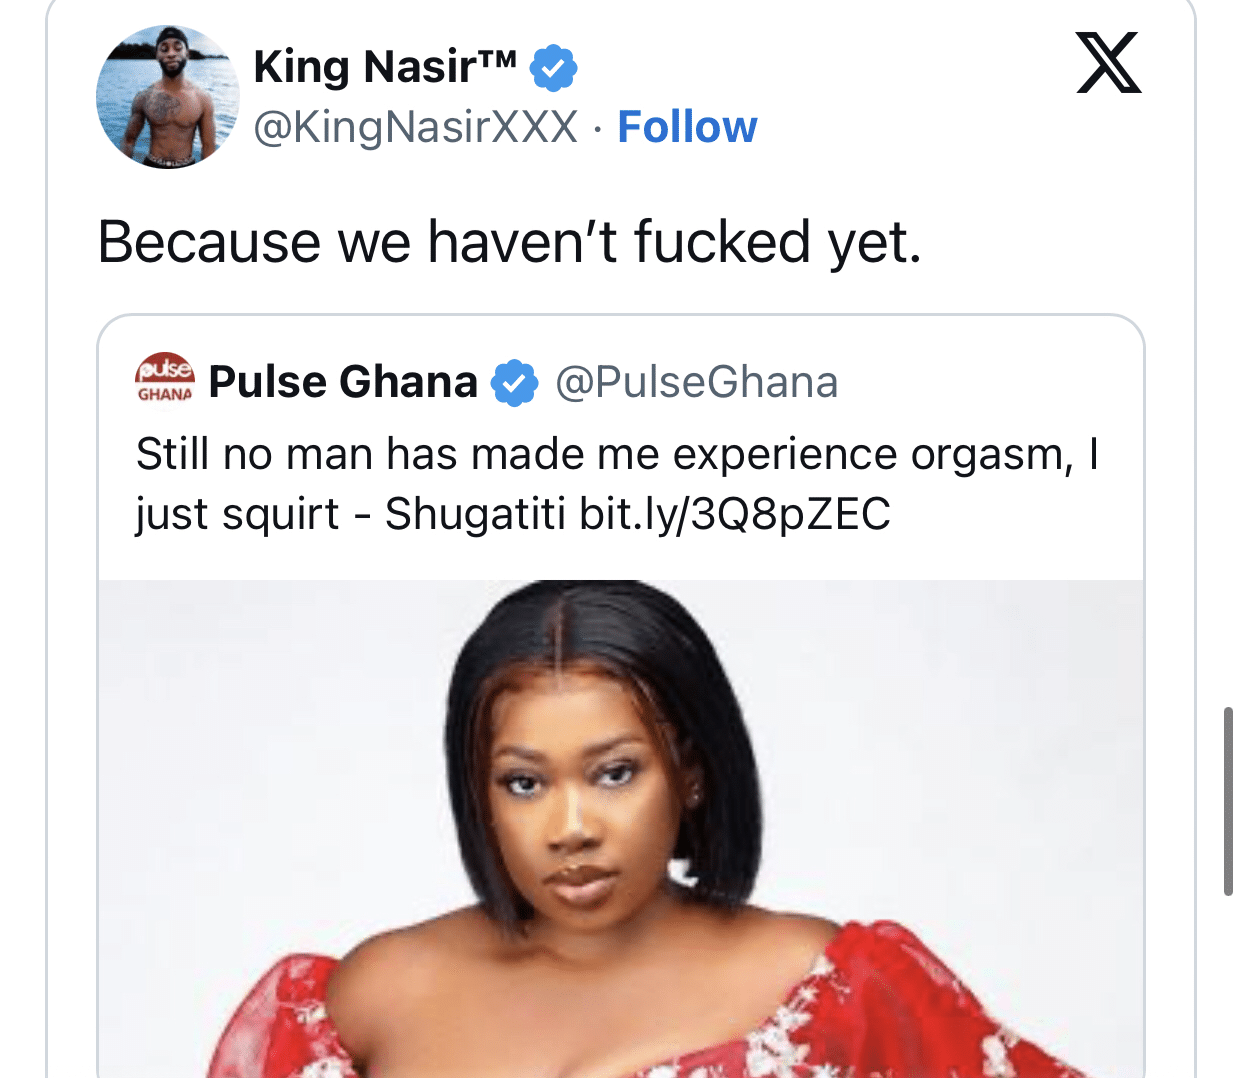Follow @KingNasirXXX
The width and height of the screenshot is (1242, 1078).
[x=687, y=127]
